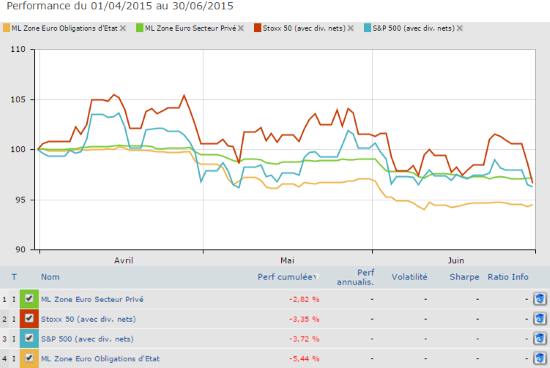Remove Stoxx 50 series via its X
Screen dimensions: 550x368
[x=350, y=28]
